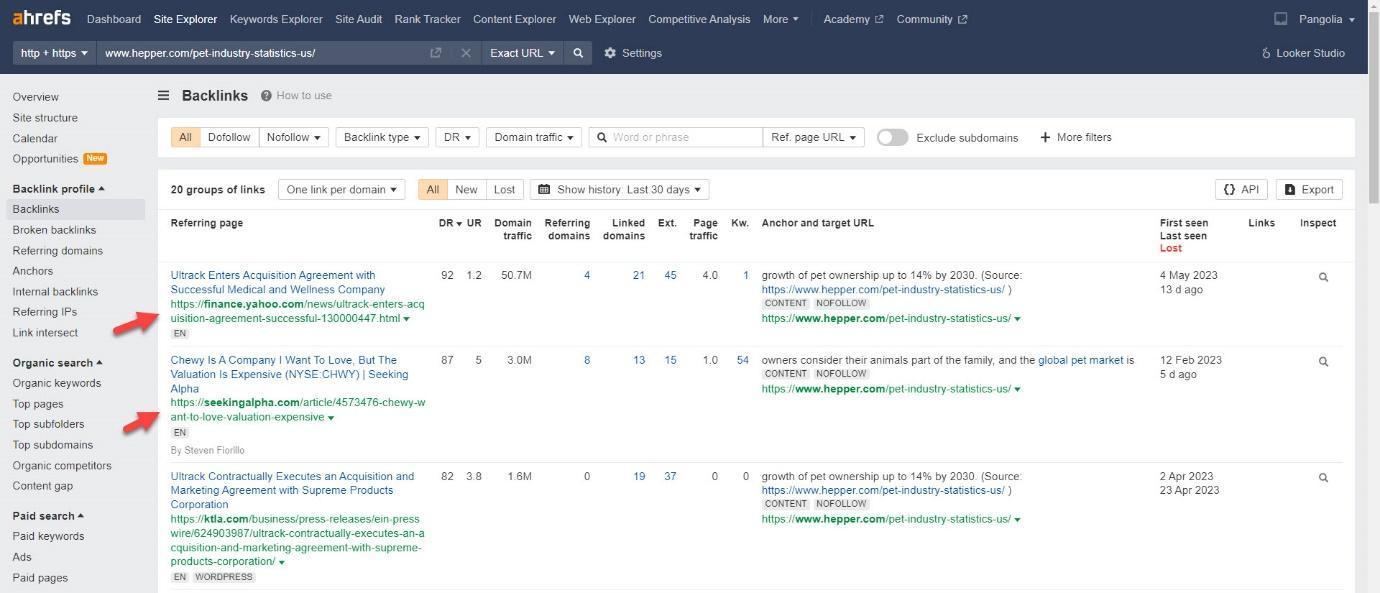The image size is (1380, 593).
Task: Click the Ahrefs logo
Action: click(41, 18)
